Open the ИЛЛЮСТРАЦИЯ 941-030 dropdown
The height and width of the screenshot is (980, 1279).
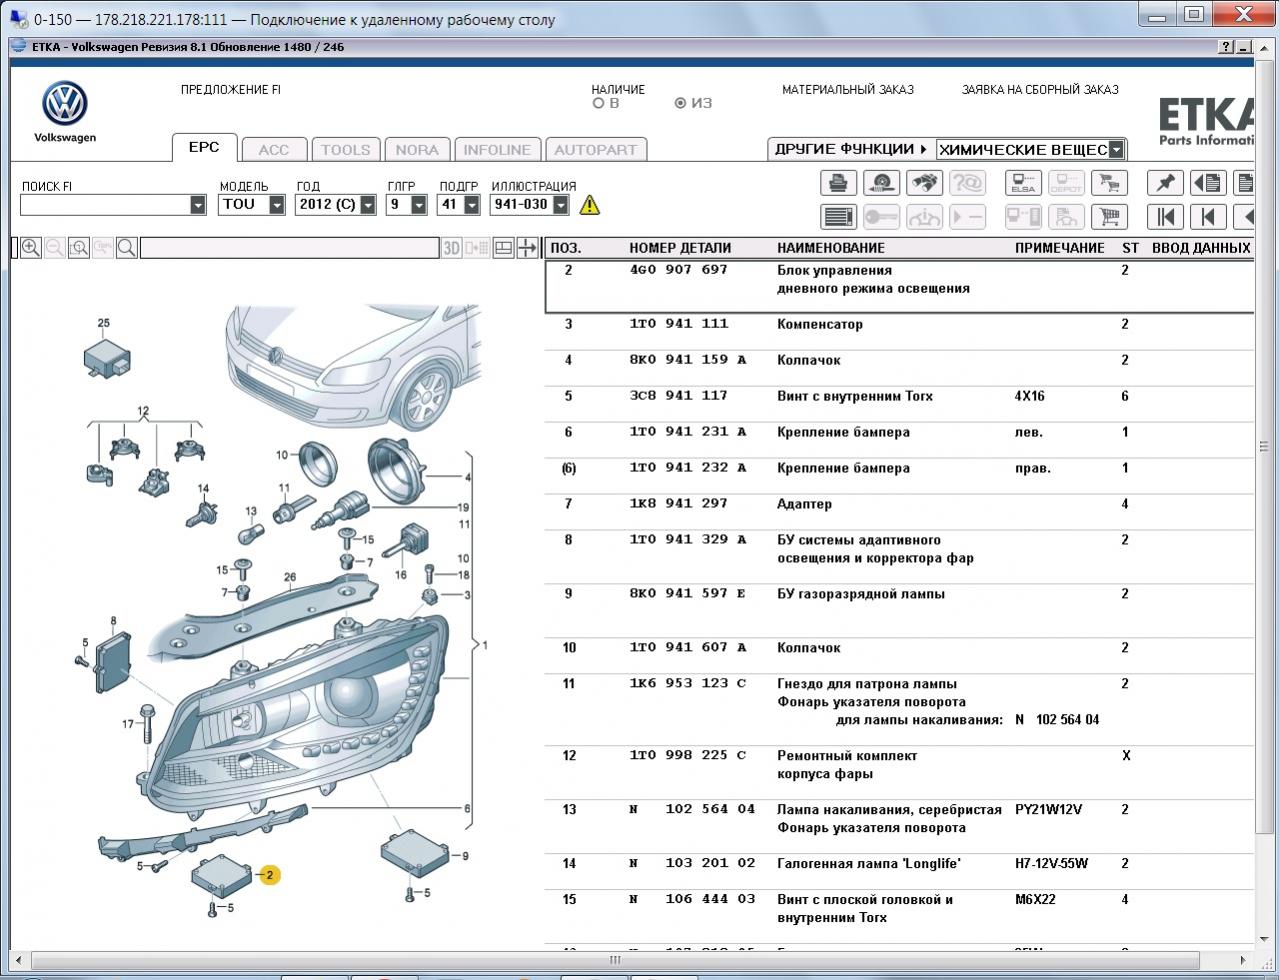561,205
